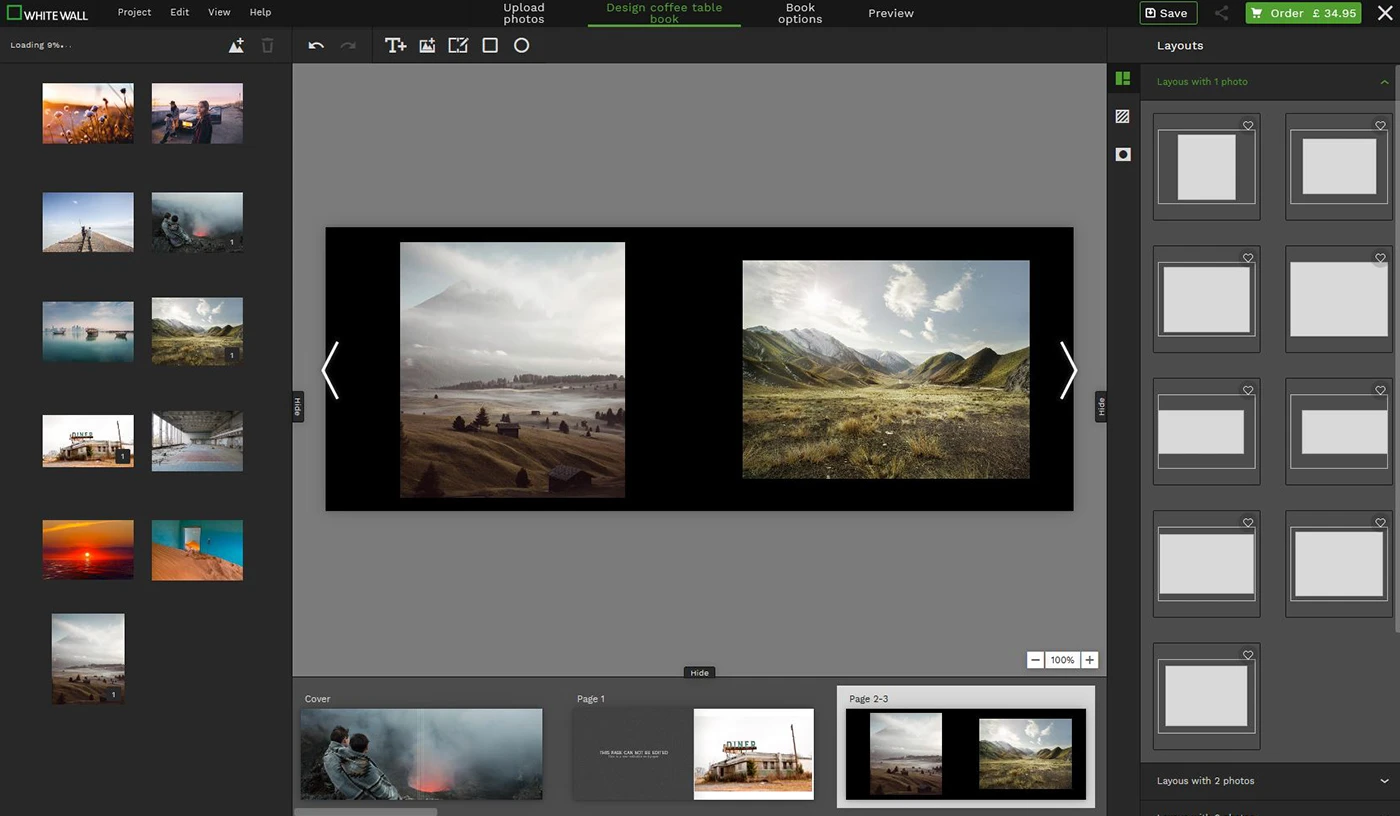Hide the bottom page strip

pyautogui.click(x=699, y=673)
